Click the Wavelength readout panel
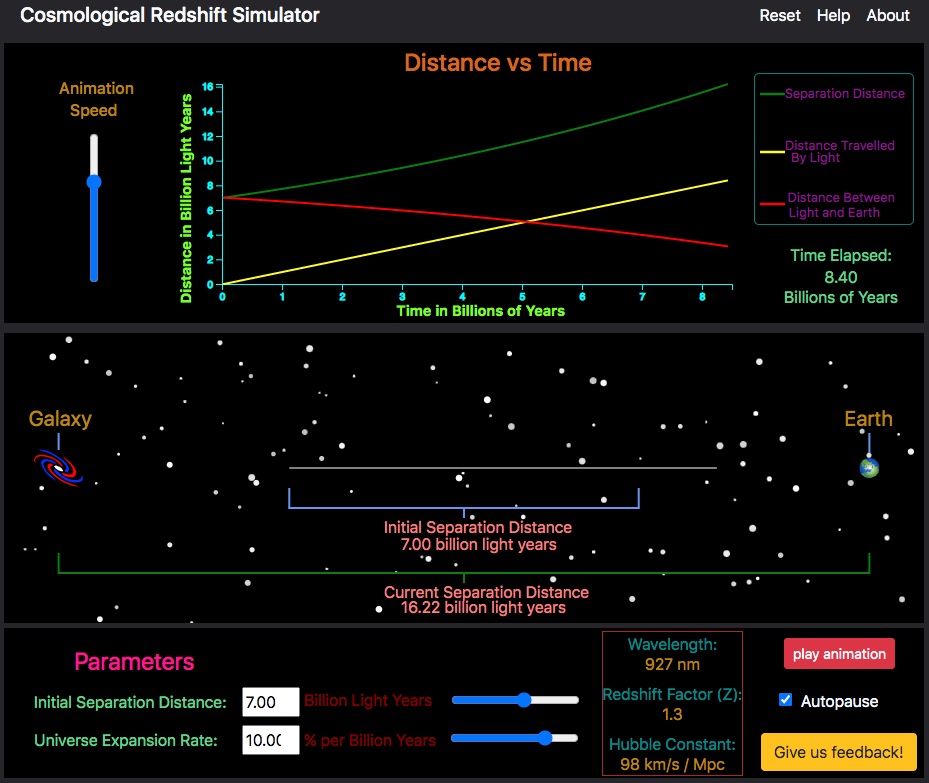Image resolution: width=929 pixels, height=783 pixels. [672, 652]
